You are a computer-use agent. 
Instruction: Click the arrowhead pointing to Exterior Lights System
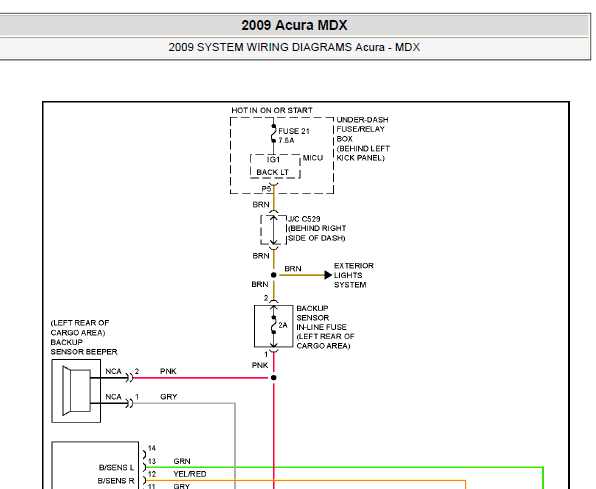[328, 275]
